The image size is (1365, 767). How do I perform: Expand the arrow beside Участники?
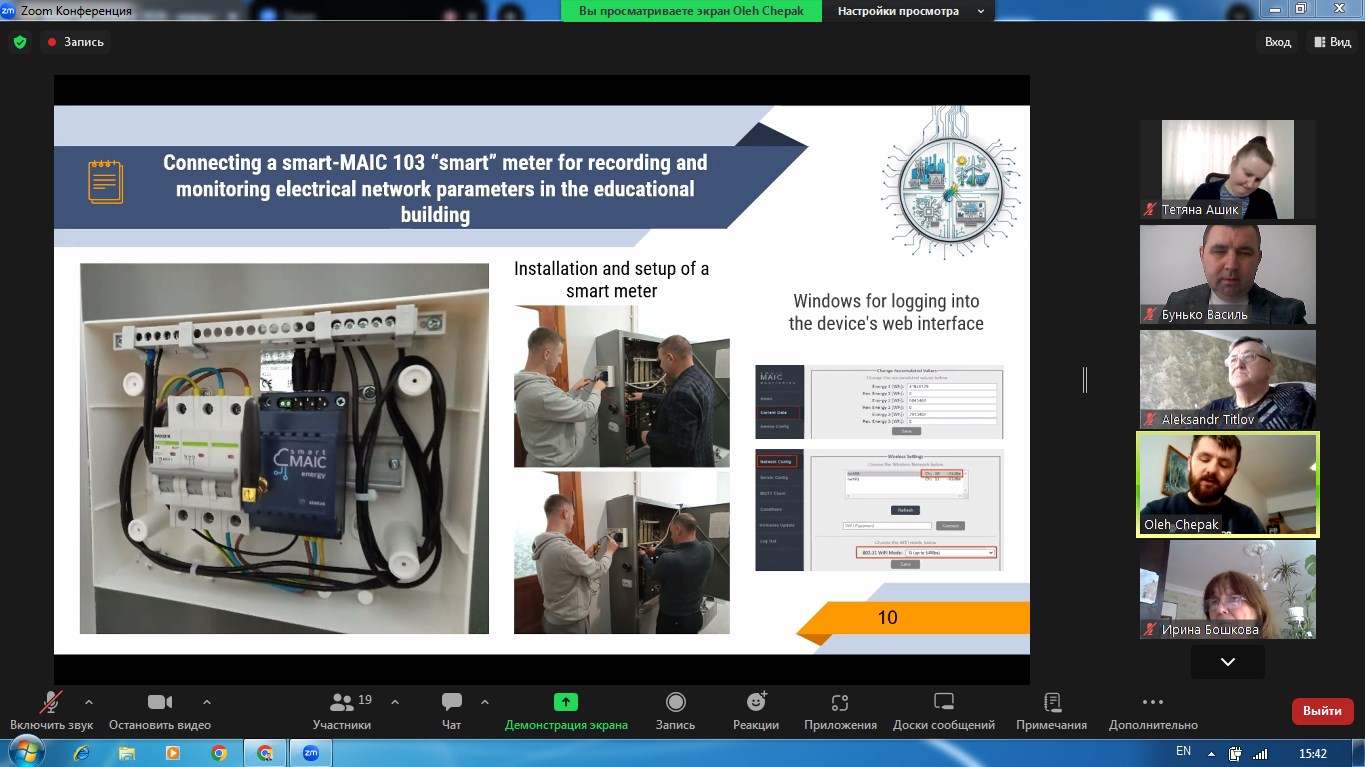coord(395,701)
